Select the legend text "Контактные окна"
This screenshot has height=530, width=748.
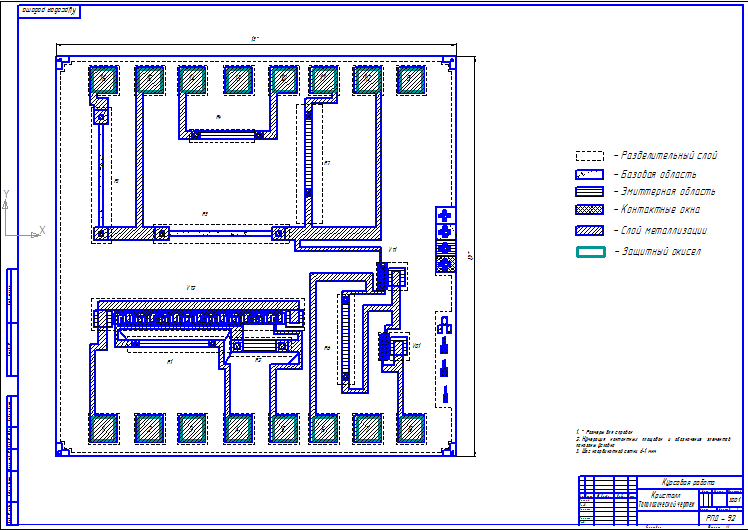(660, 209)
